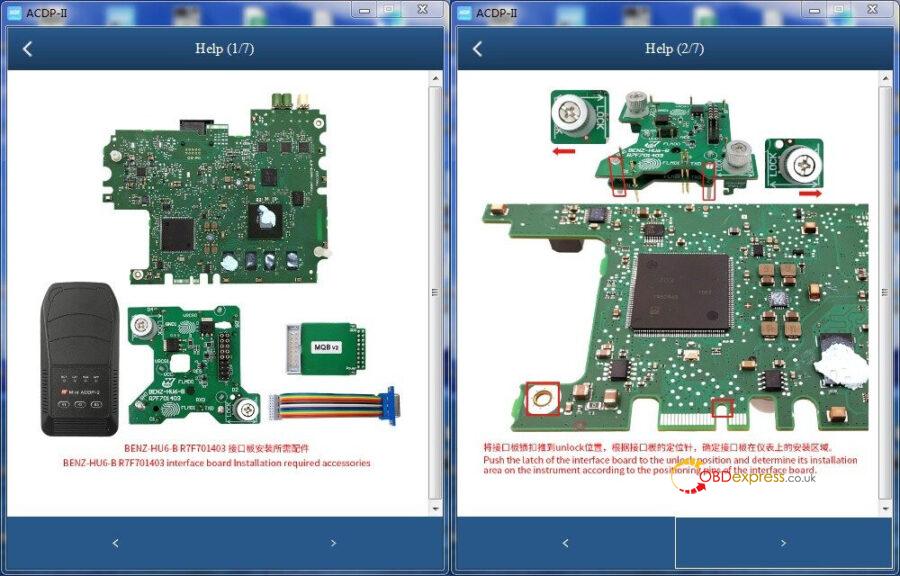Click the rainbow ribbon cable image
900x576 pixels.
335,405
